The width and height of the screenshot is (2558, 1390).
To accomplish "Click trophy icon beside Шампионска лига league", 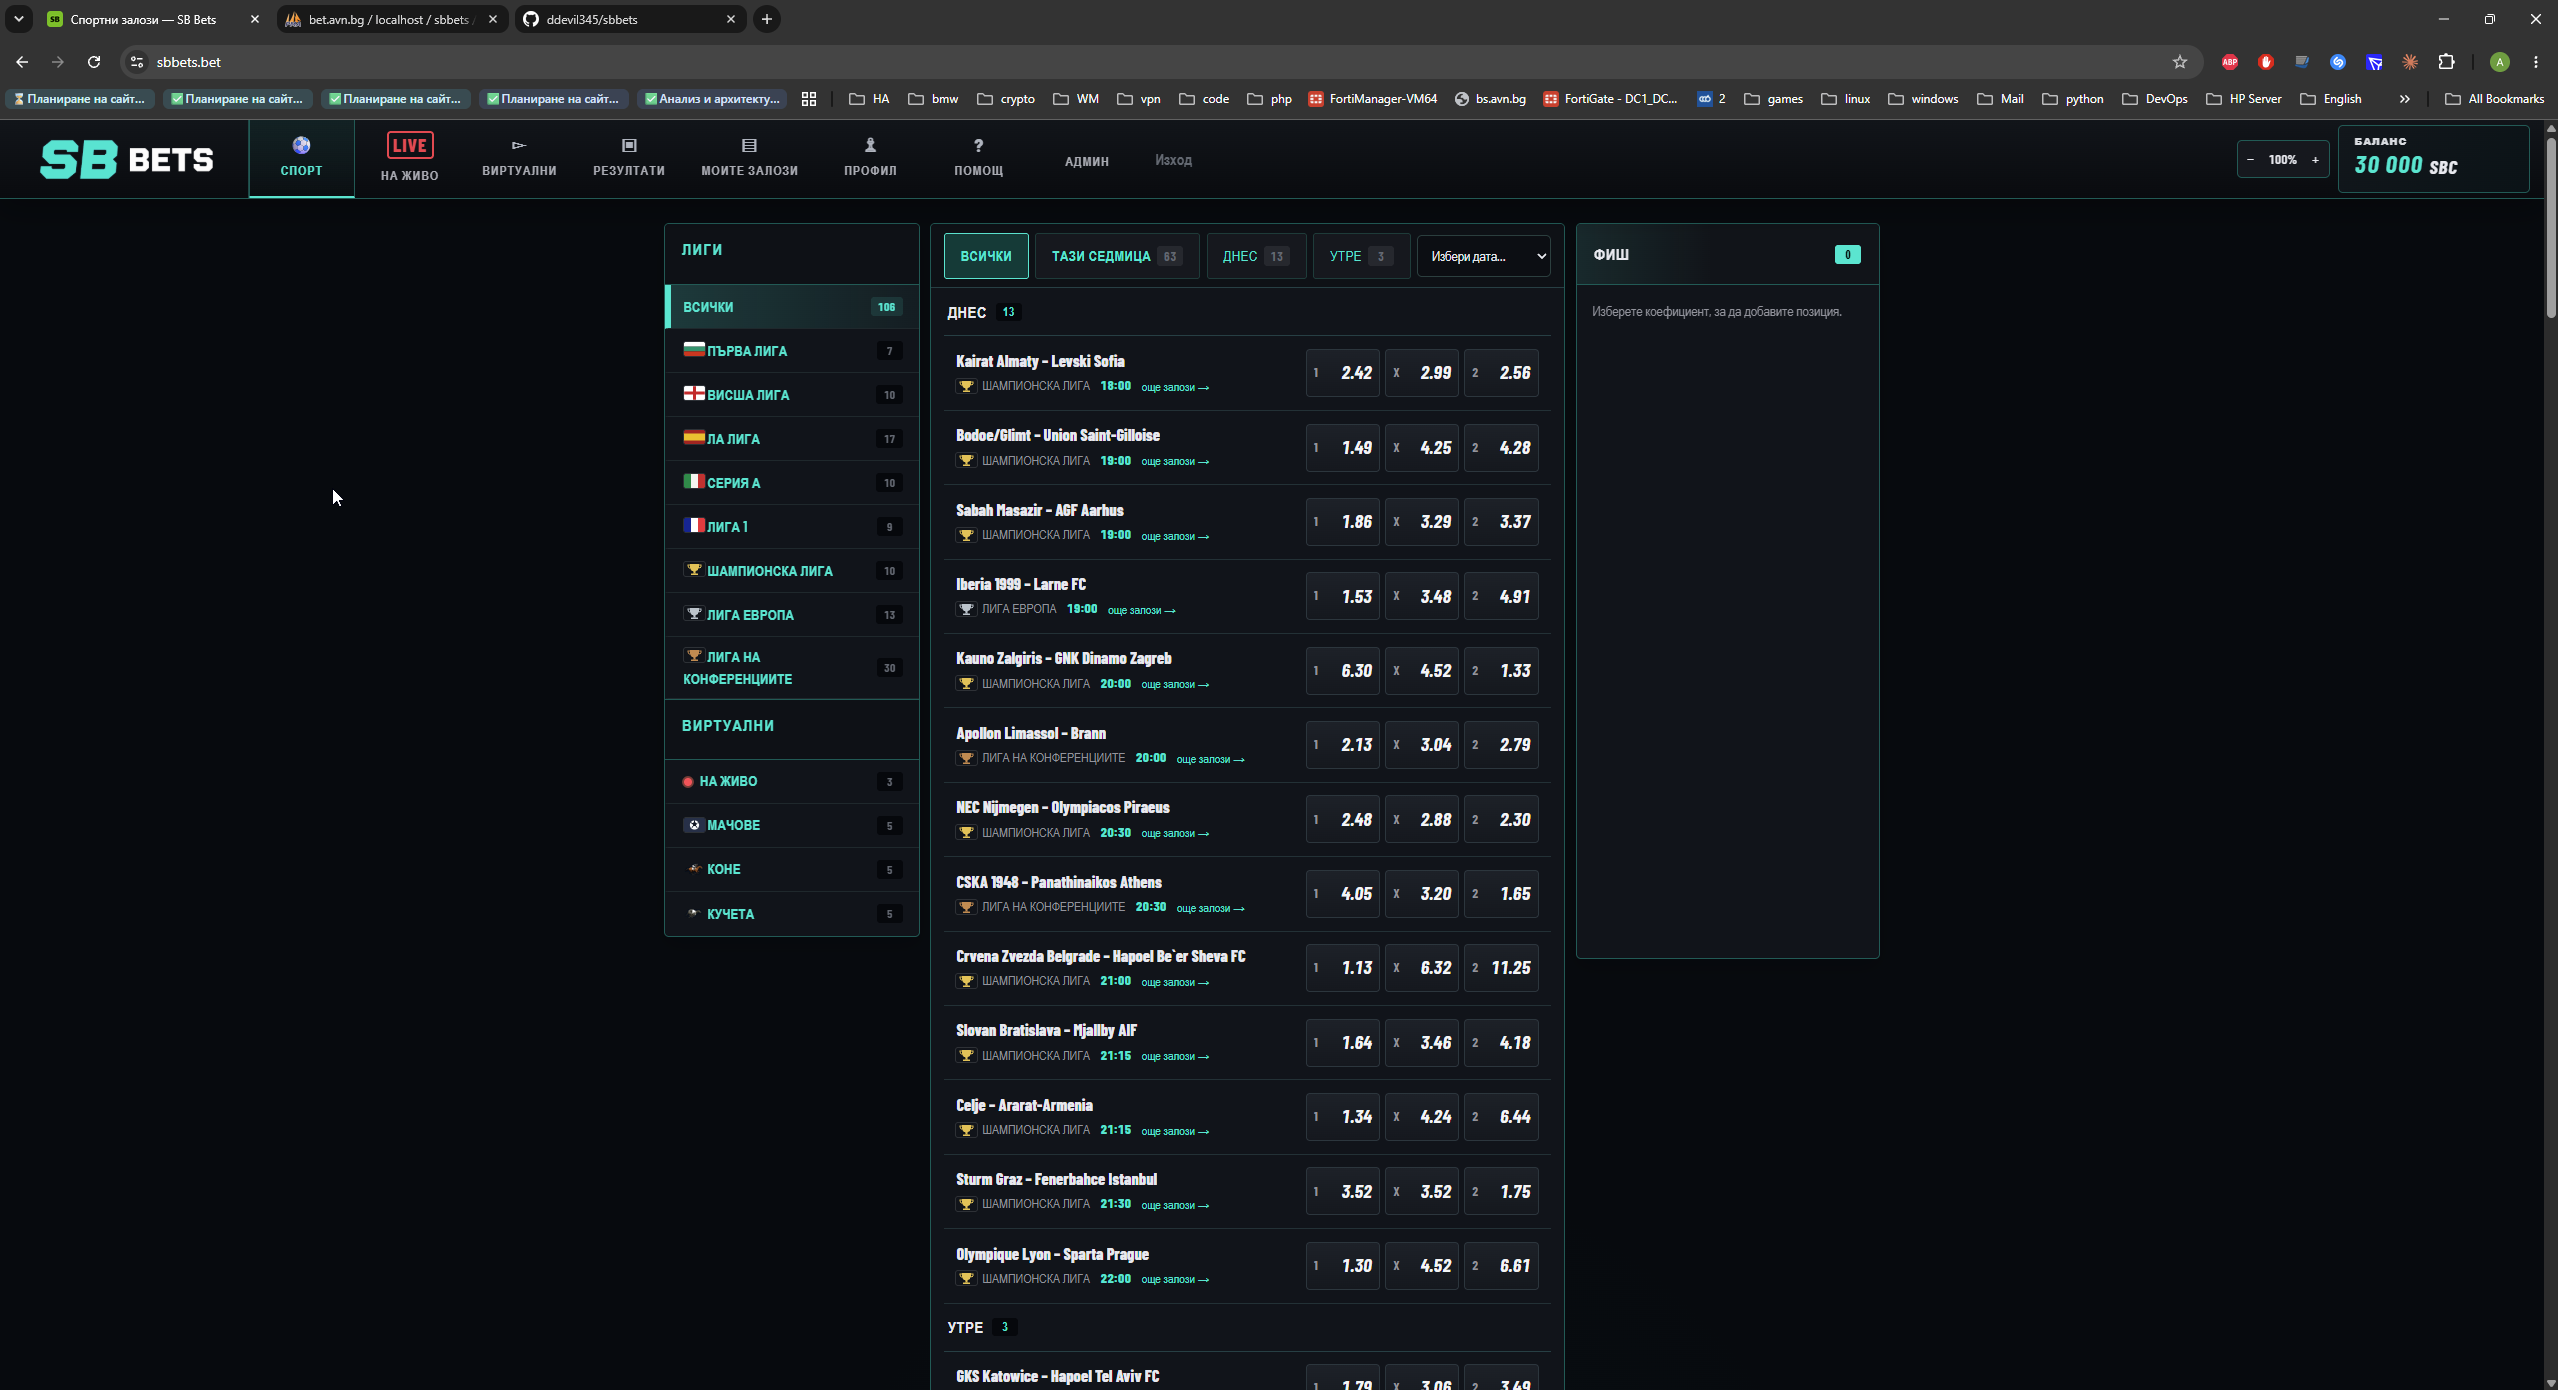I will 693,570.
